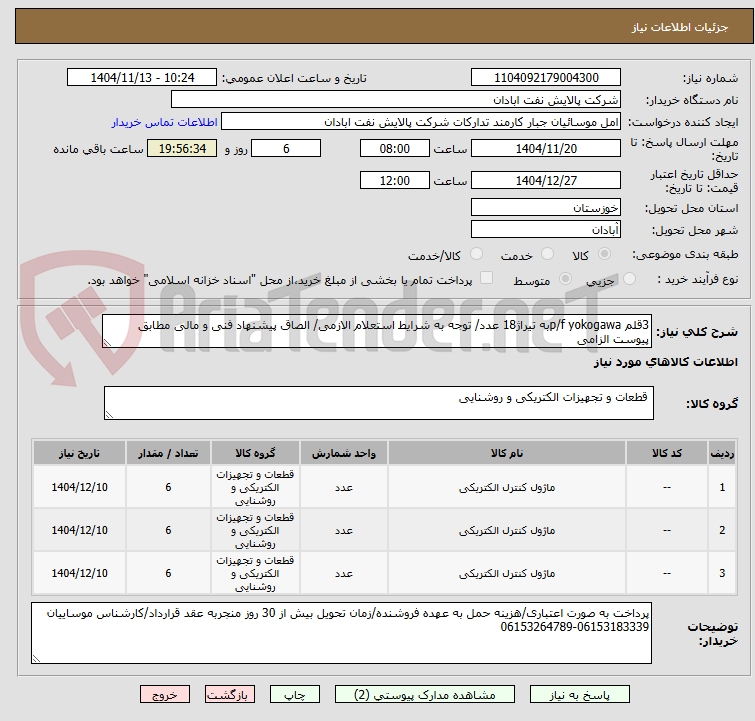The width and height of the screenshot is (755, 721).
Task: Open 'اطلاعات تماس خریدار' link
Action: pos(165,122)
